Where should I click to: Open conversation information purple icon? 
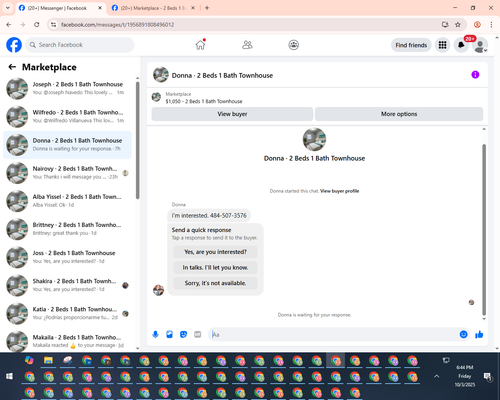pos(475,75)
